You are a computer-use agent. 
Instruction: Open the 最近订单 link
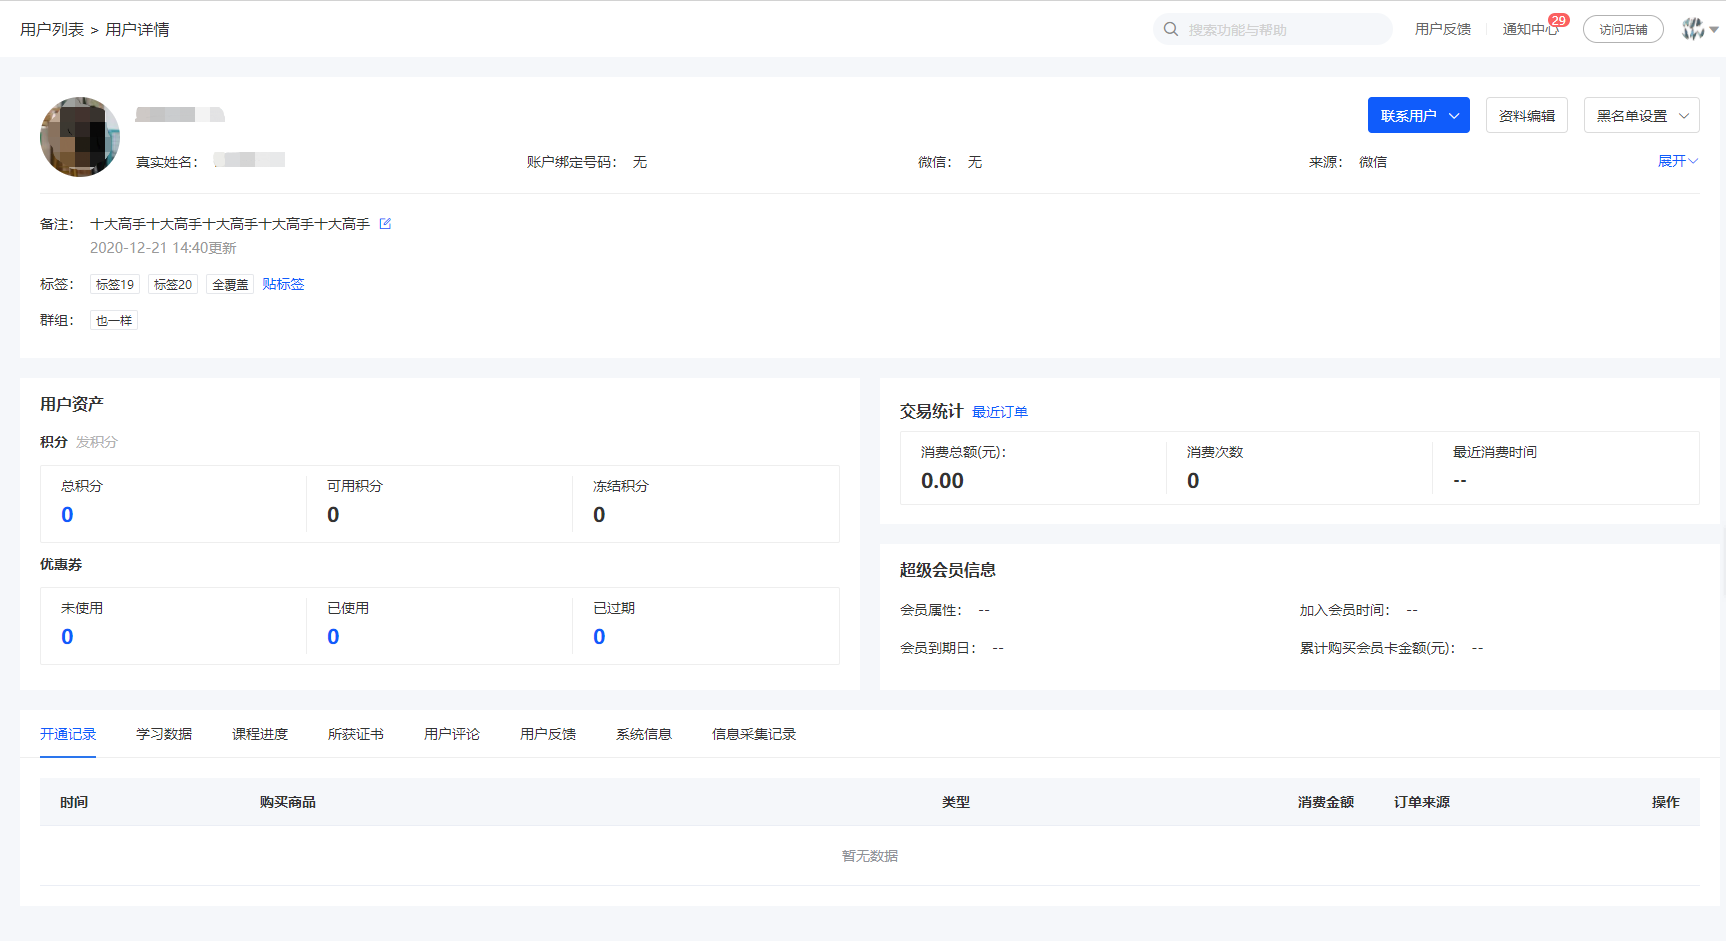(x=1000, y=411)
